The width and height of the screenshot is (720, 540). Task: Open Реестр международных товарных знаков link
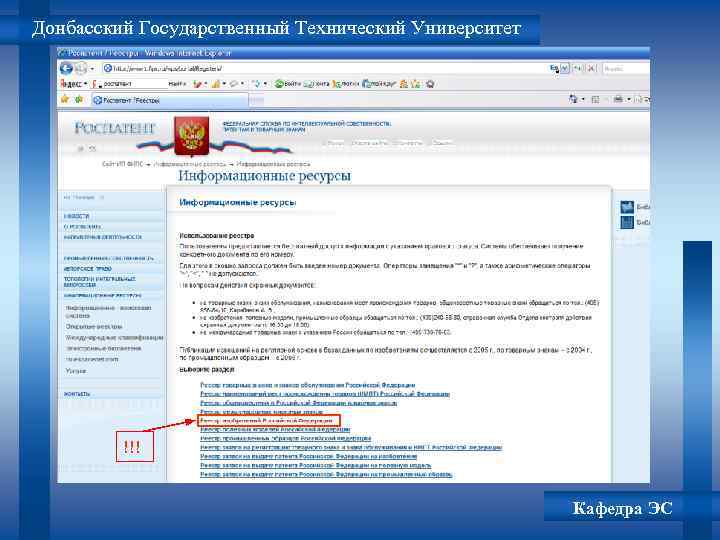coord(262,412)
